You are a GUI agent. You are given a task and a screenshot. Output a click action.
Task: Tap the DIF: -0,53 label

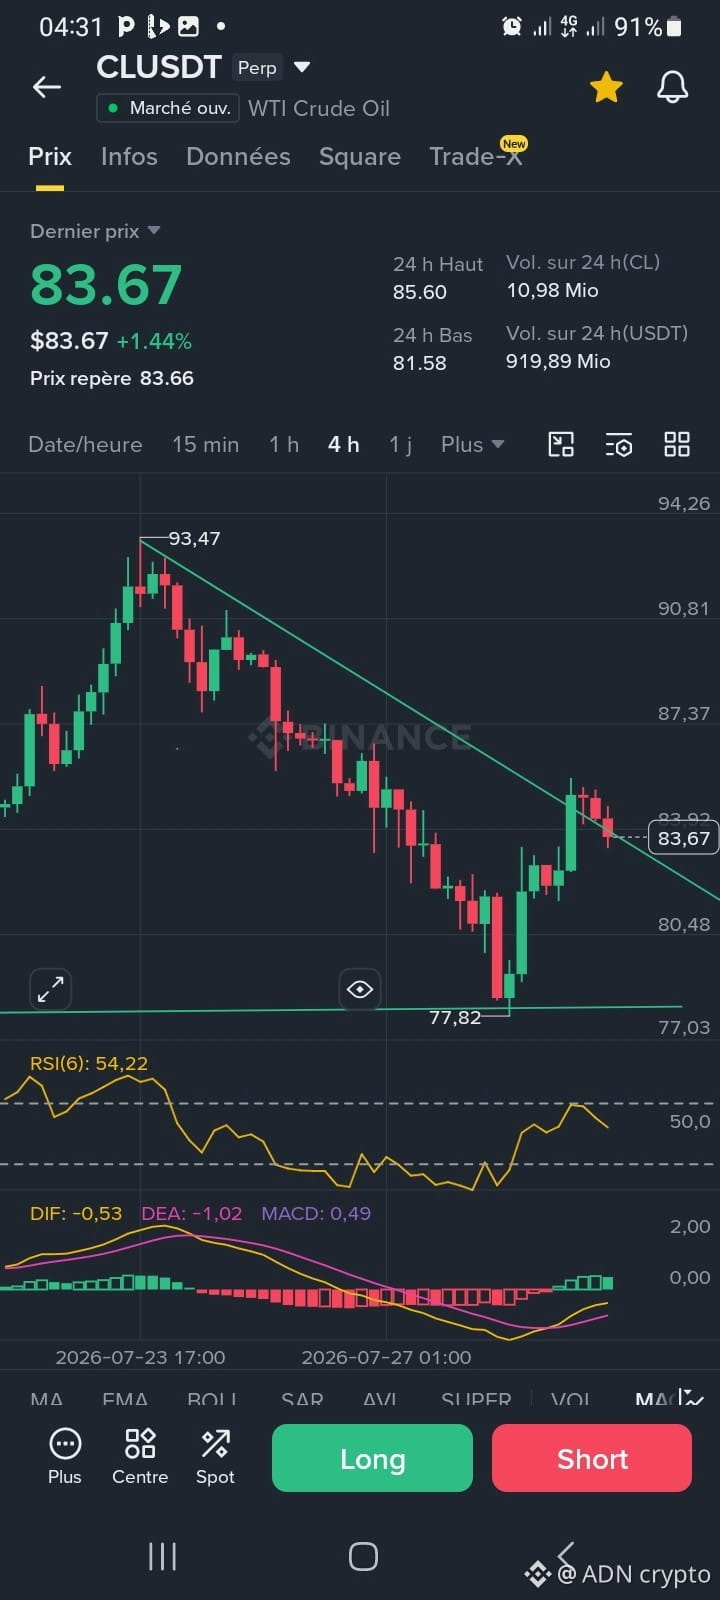pyautogui.click(x=76, y=1213)
